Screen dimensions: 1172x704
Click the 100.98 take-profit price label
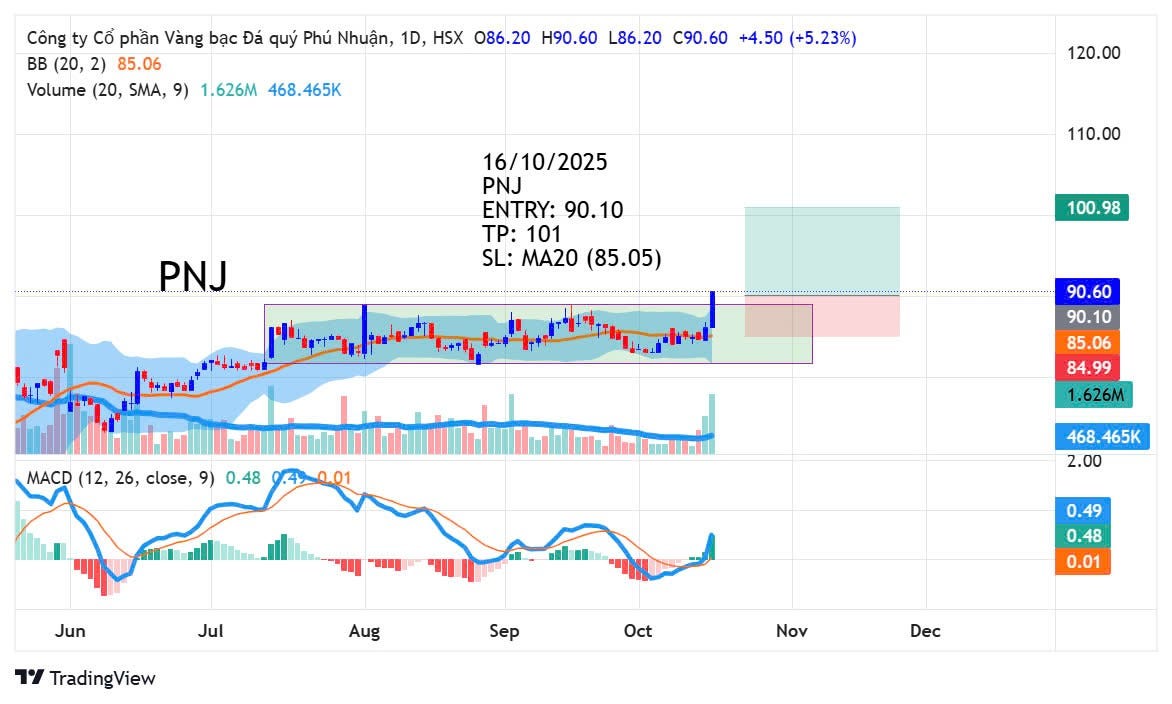(x=1092, y=208)
